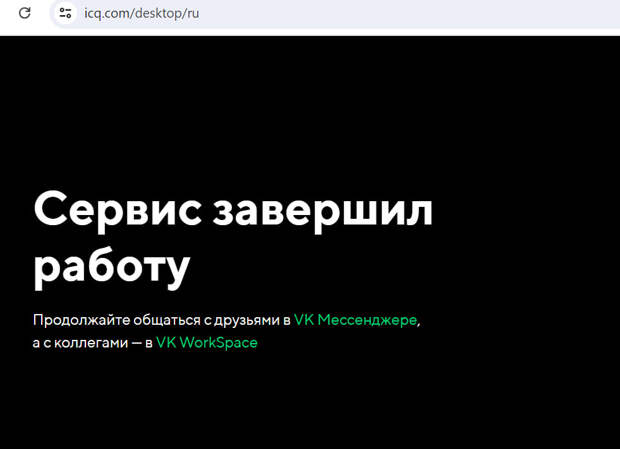
Task: Click the text "а с коллегами — в"
Action: tap(93, 343)
